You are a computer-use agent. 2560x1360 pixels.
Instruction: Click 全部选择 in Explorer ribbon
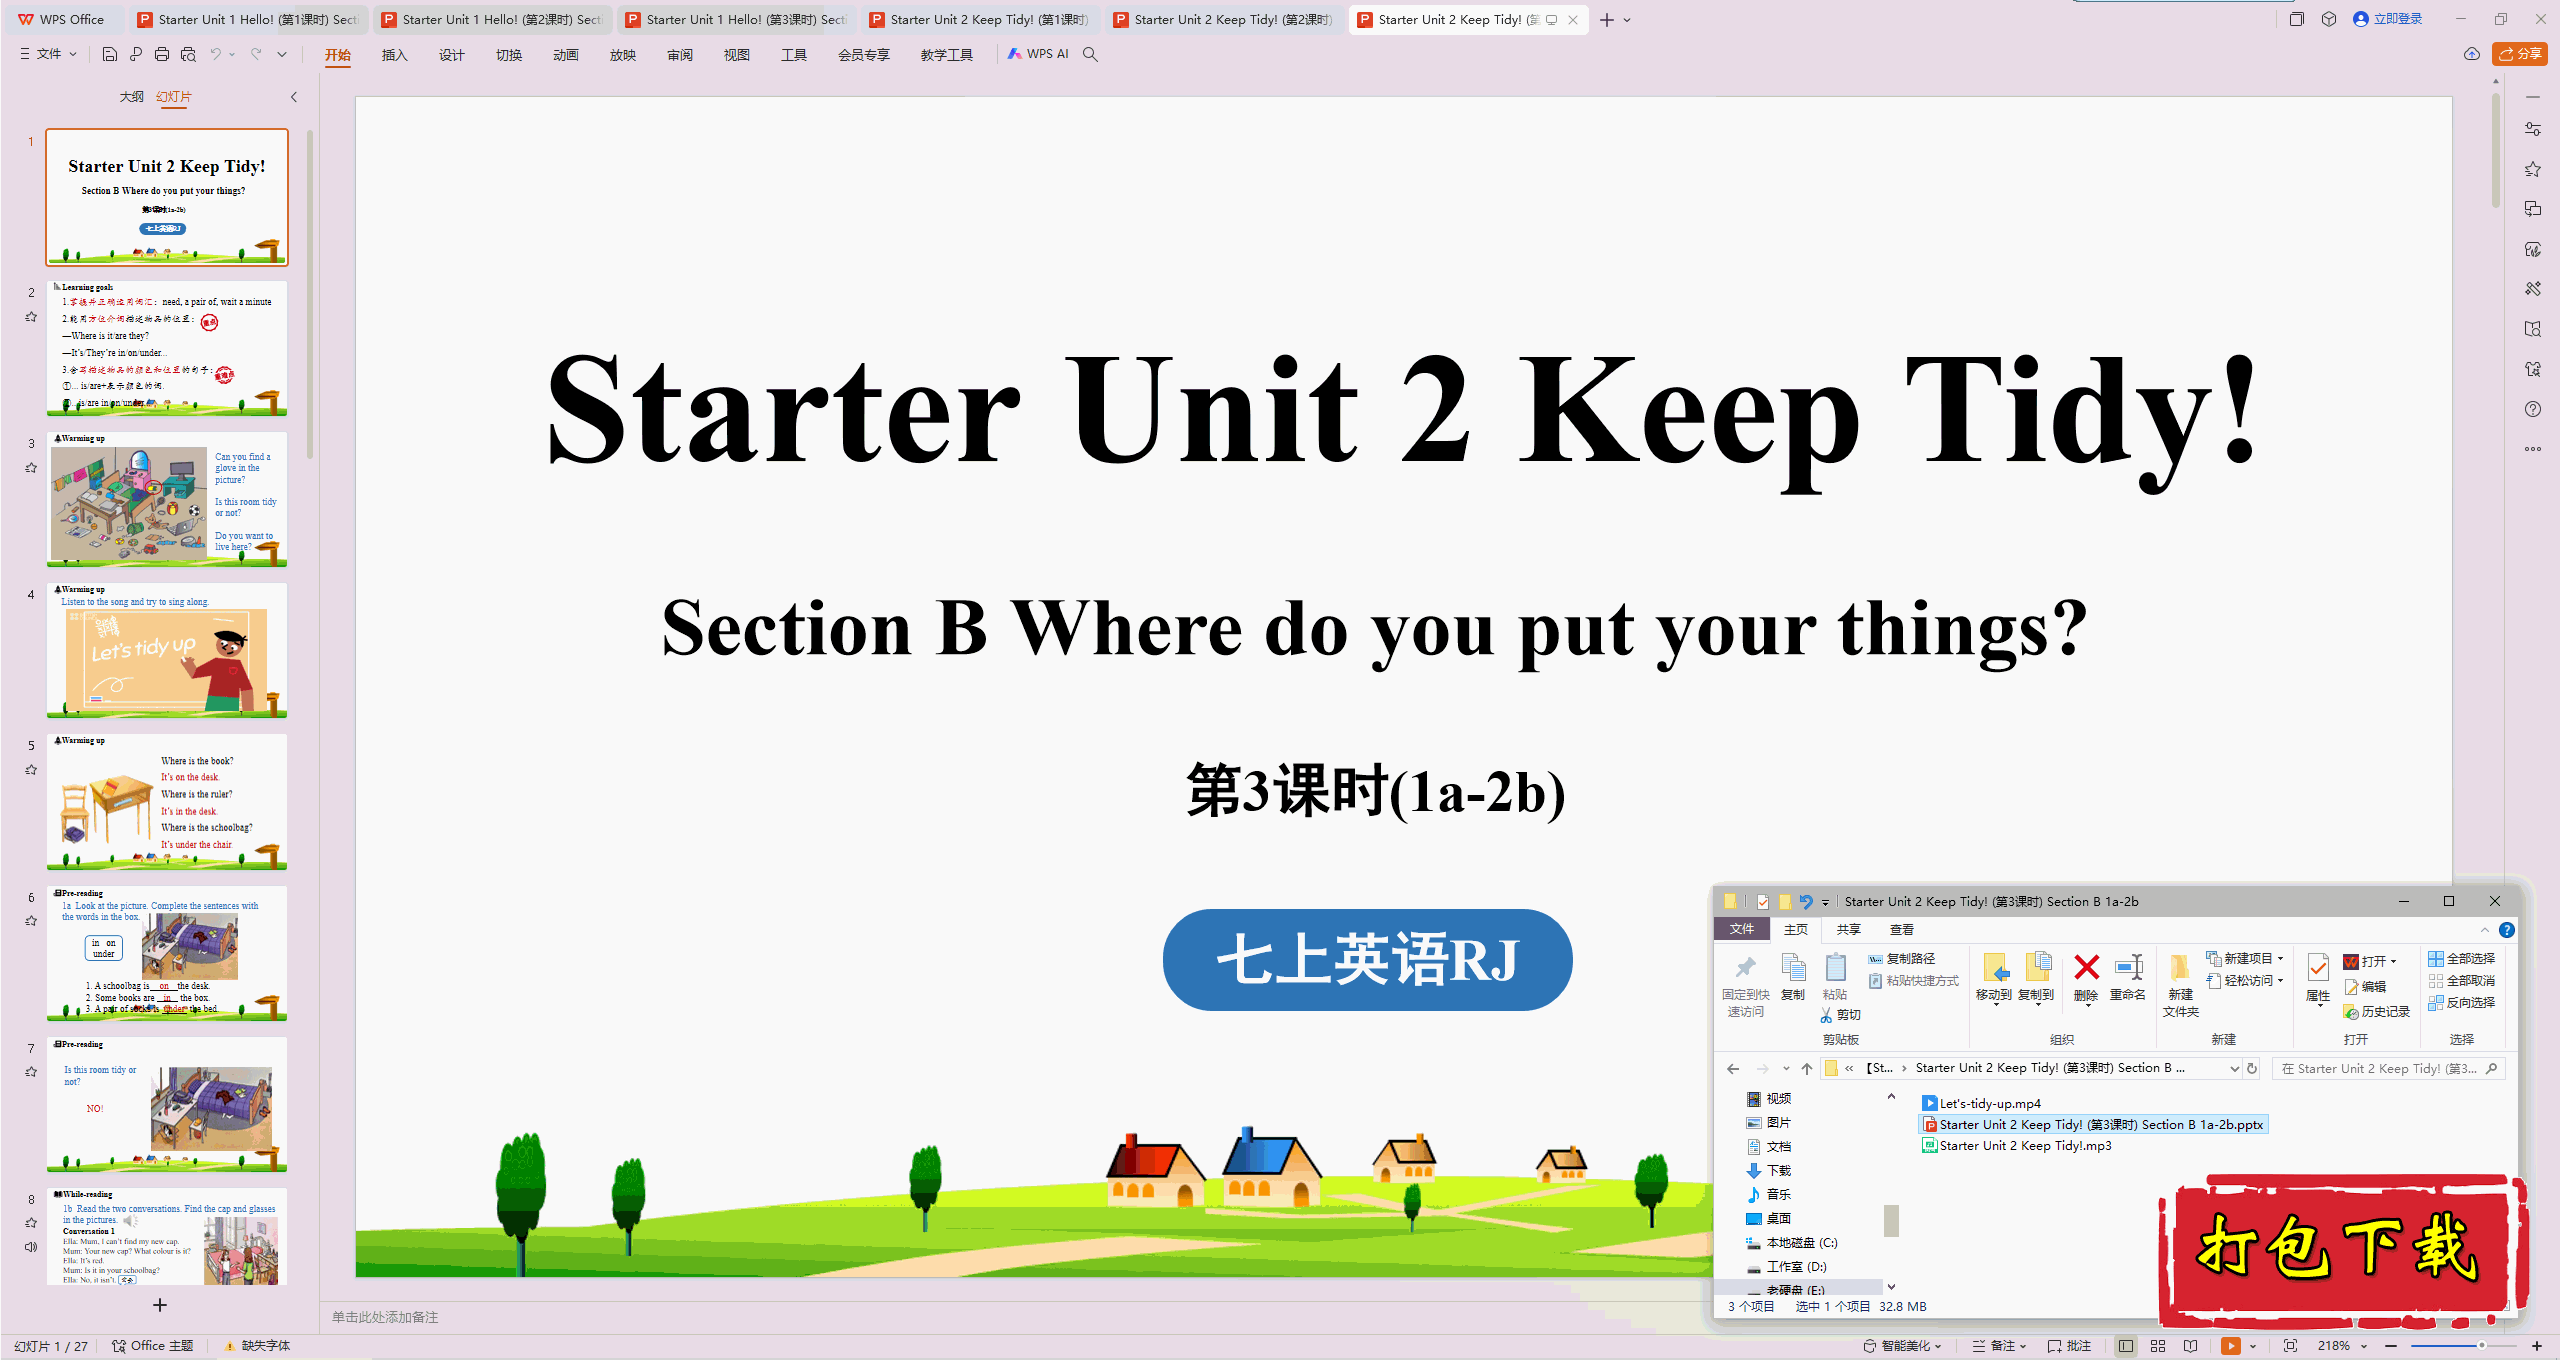point(2462,958)
